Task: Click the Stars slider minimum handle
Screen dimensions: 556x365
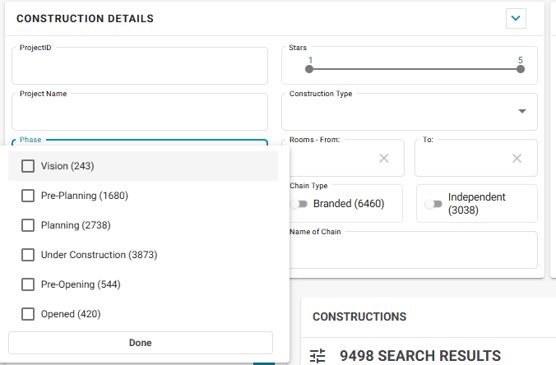Action: tap(309, 69)
